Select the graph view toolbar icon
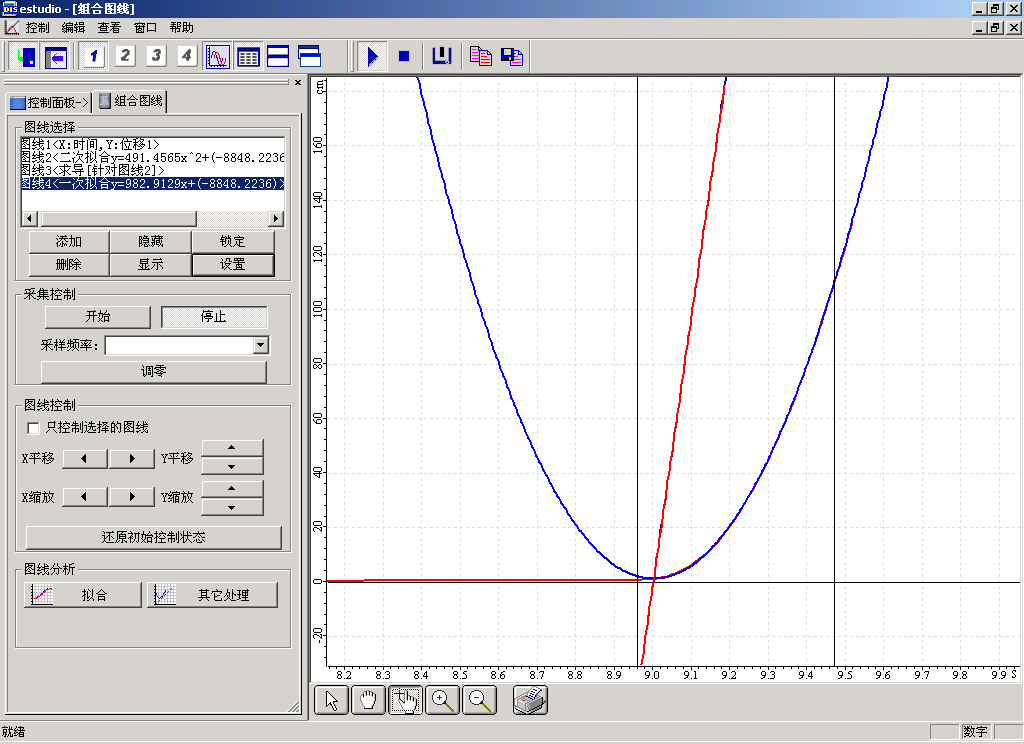Viewport: 1024px width, 744px height. click(218, 56)
